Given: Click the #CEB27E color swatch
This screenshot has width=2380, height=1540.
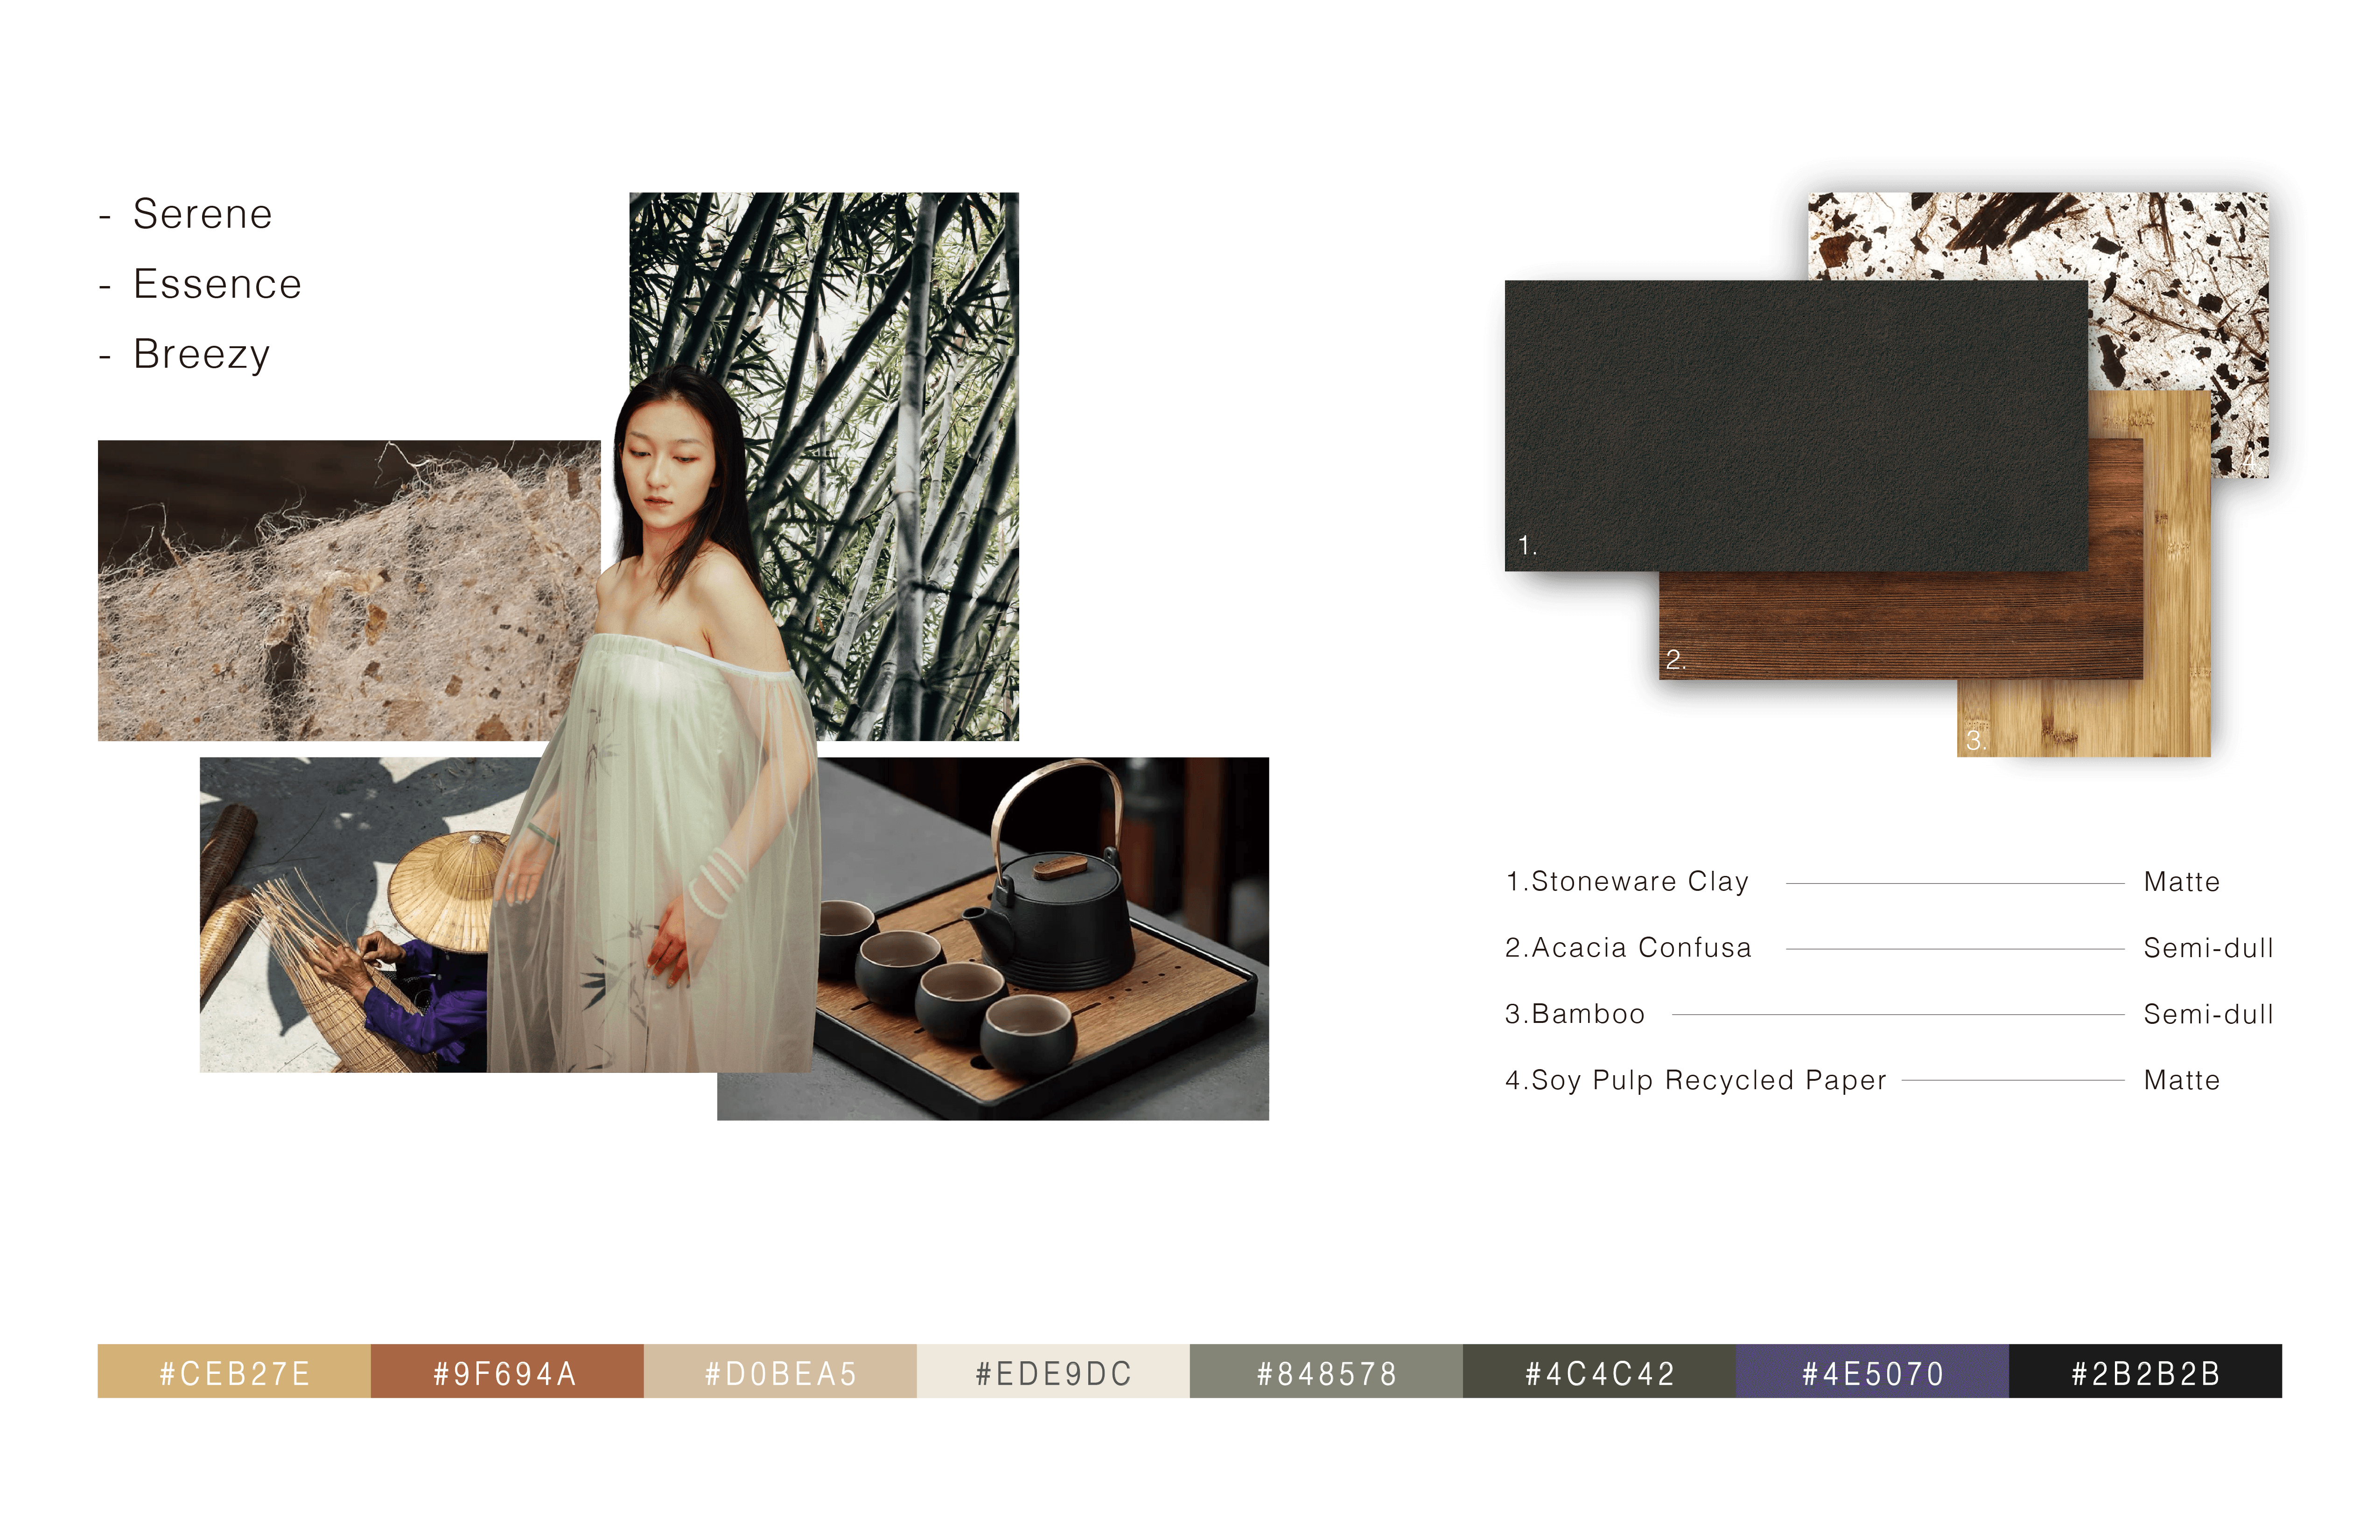Looking at the screenshot, I should (234, 1371).
